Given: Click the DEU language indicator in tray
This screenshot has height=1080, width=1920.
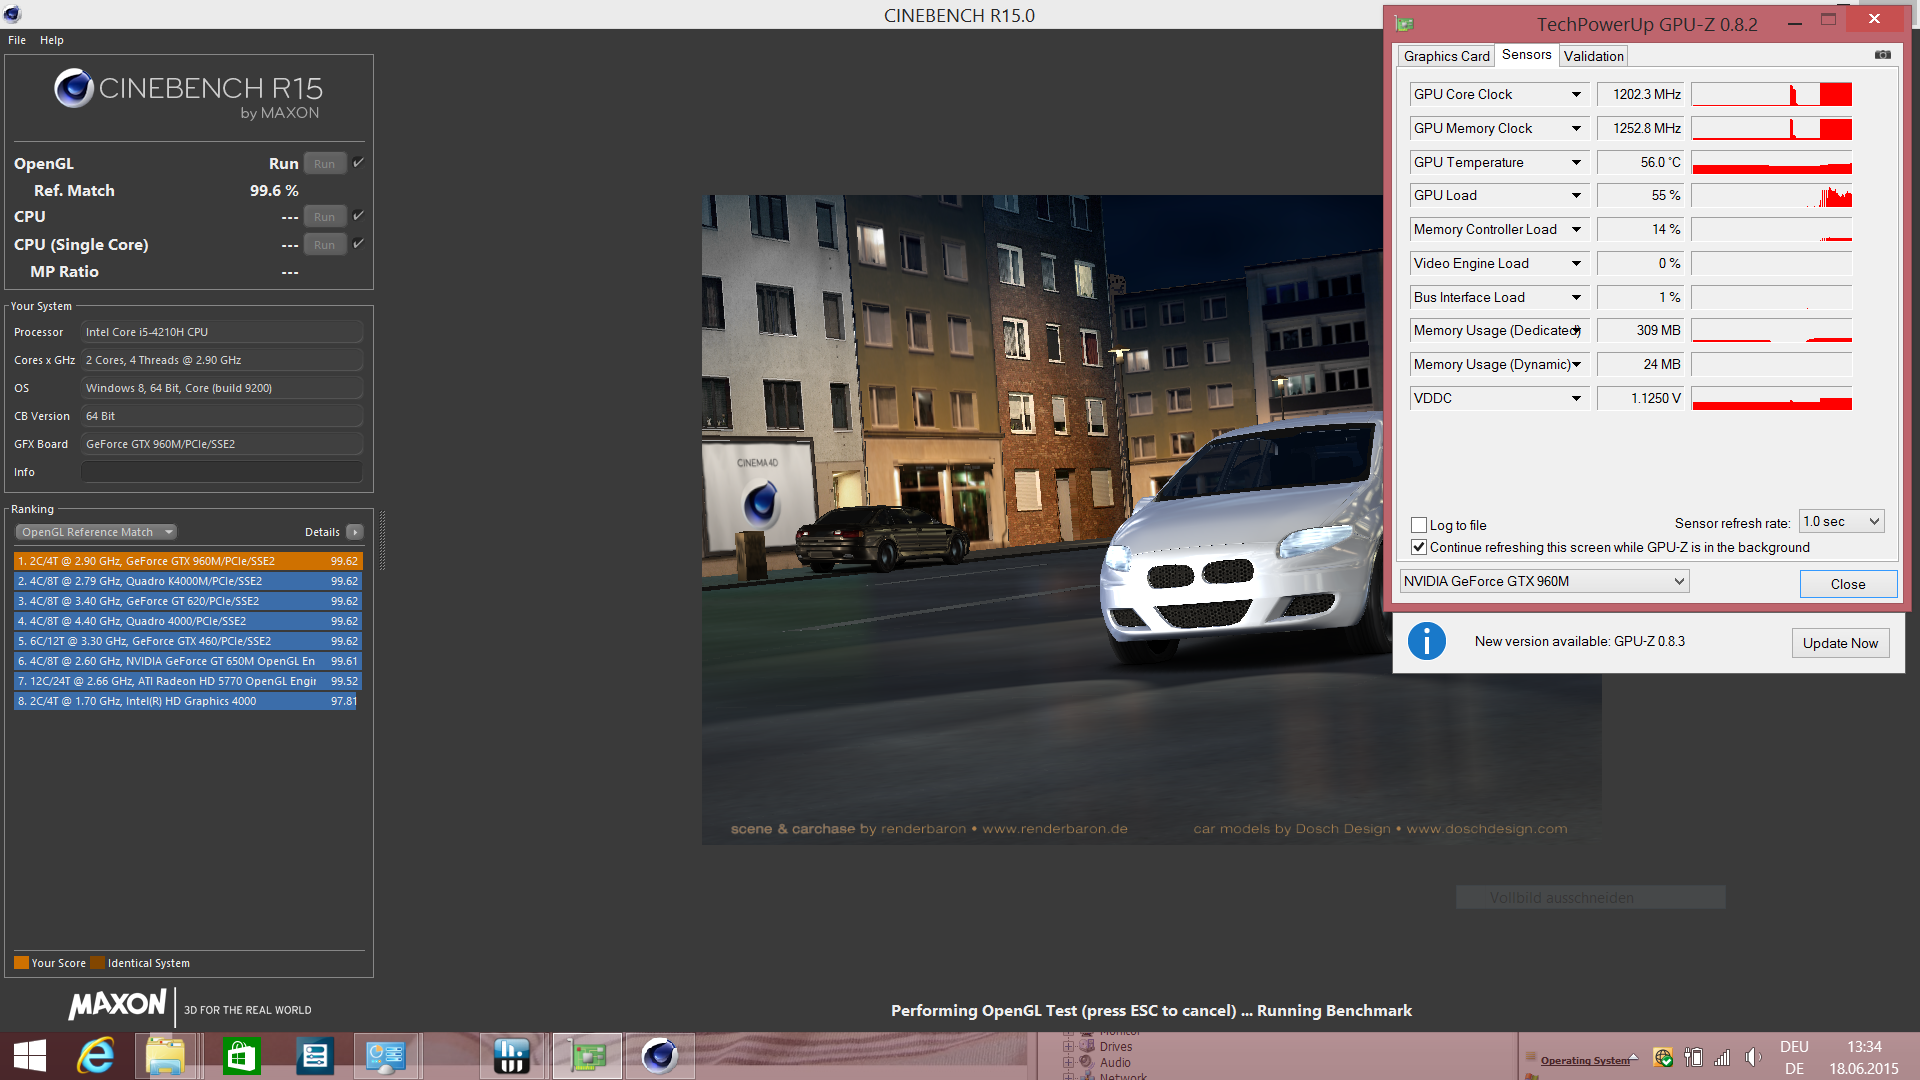Looking at the screenshot, I should pos(1794,1047).
